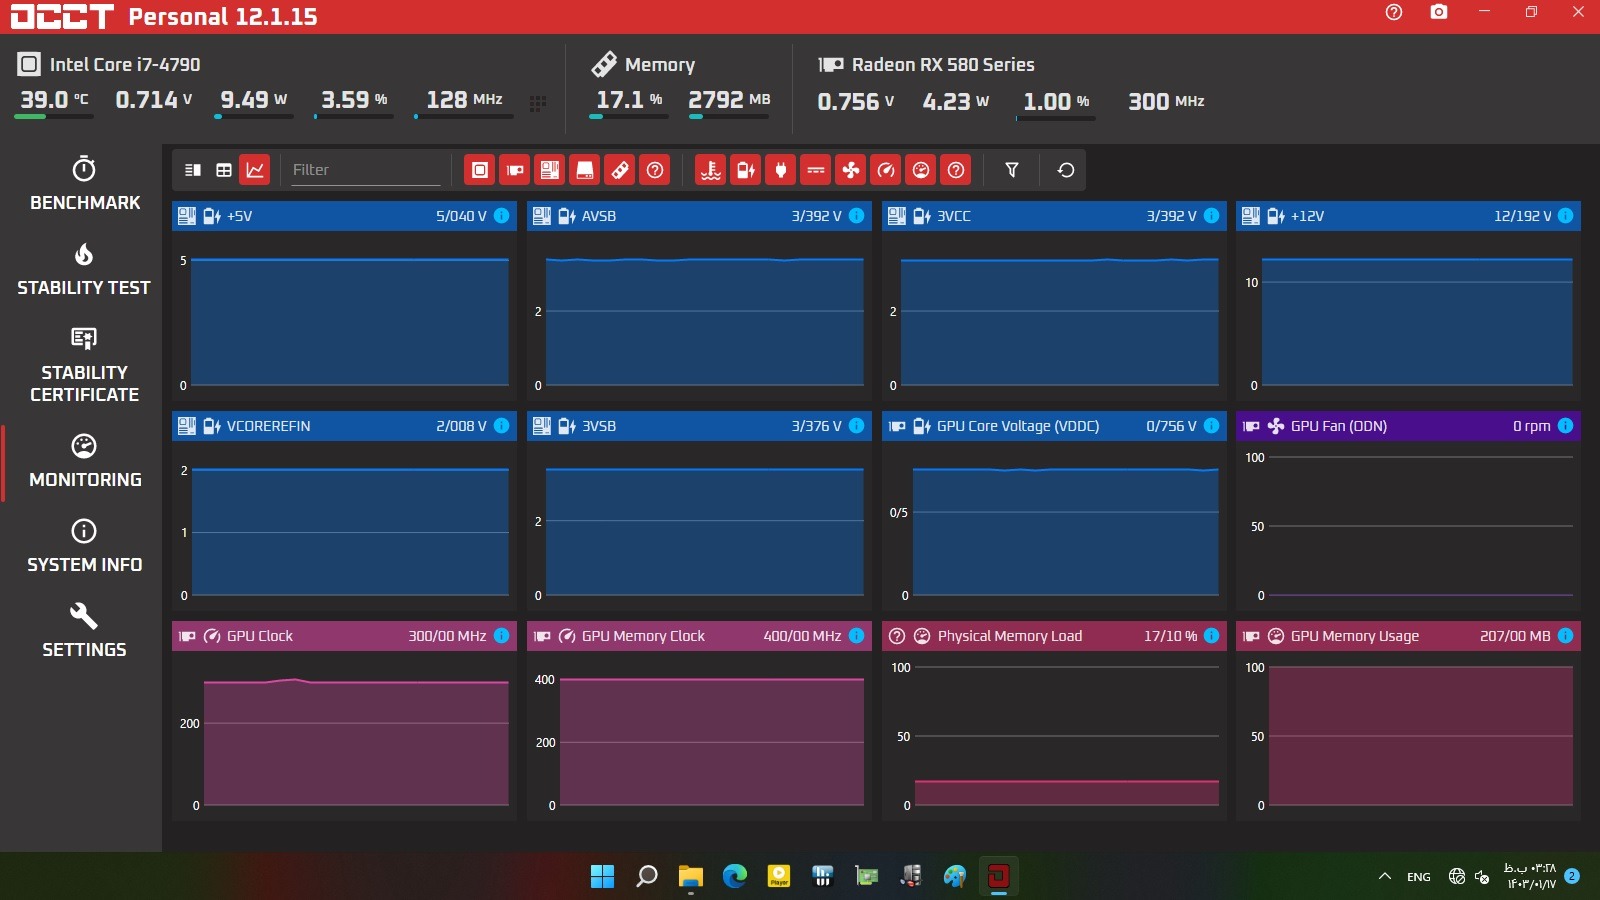Click the CPU temperature 39.0 °C gauge

pyautogui.click(x=54, y=100)
